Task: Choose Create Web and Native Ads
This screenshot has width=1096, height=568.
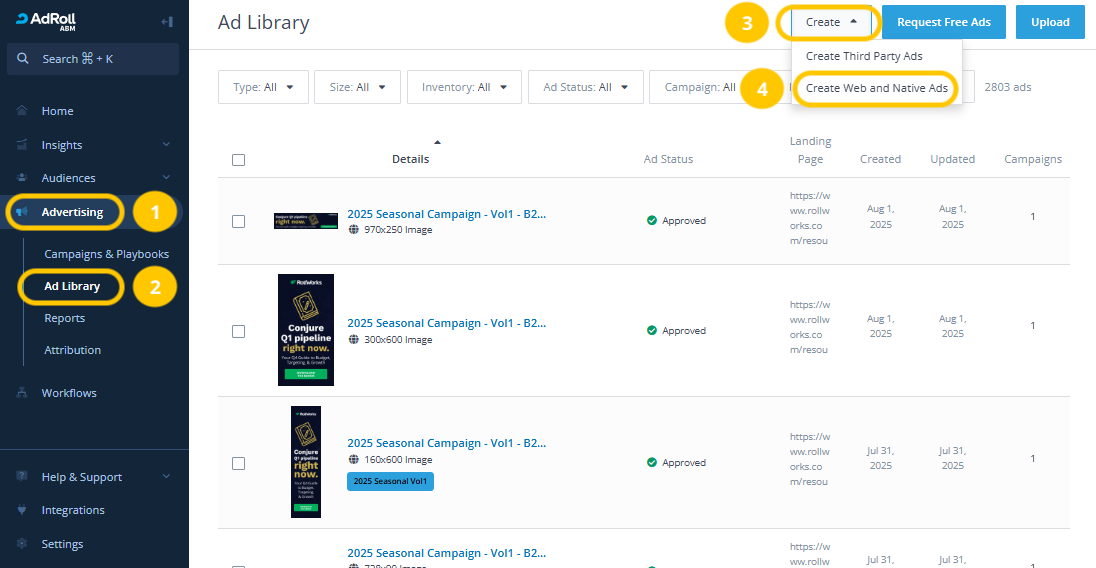Action: click(876, 88)
